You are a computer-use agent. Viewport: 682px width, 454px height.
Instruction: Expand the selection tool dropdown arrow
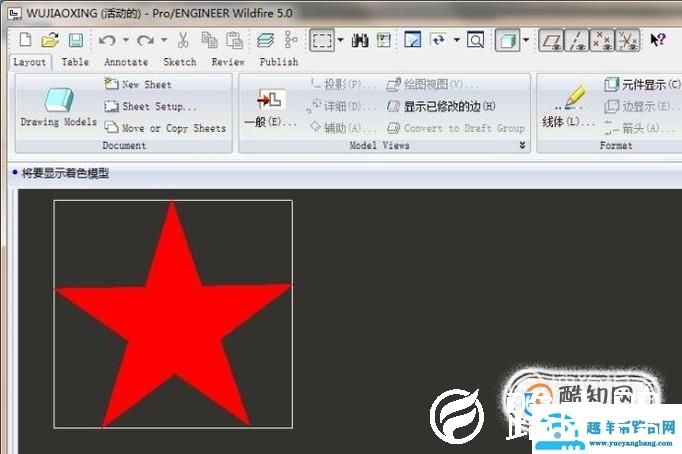[x=341, y=40]
